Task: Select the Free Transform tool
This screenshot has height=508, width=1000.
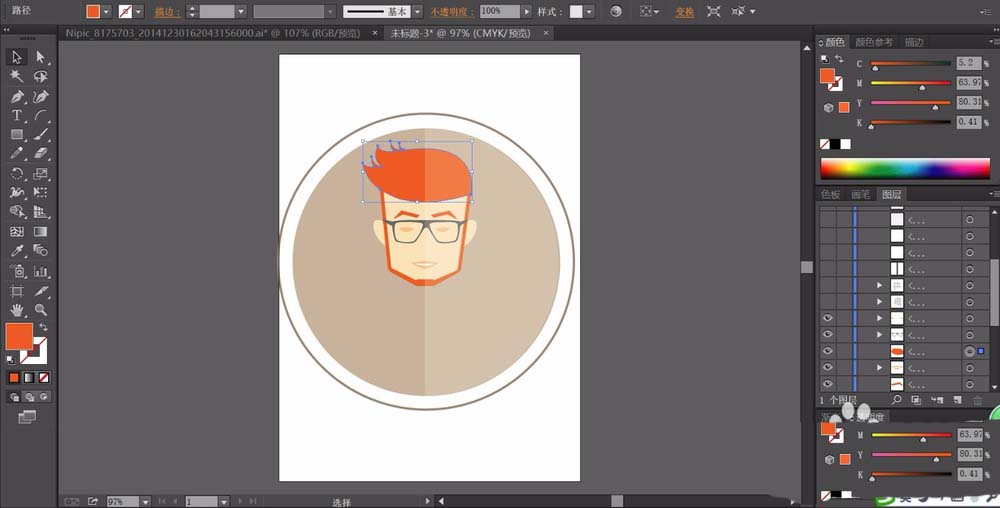Action: [x=40, y=192]
